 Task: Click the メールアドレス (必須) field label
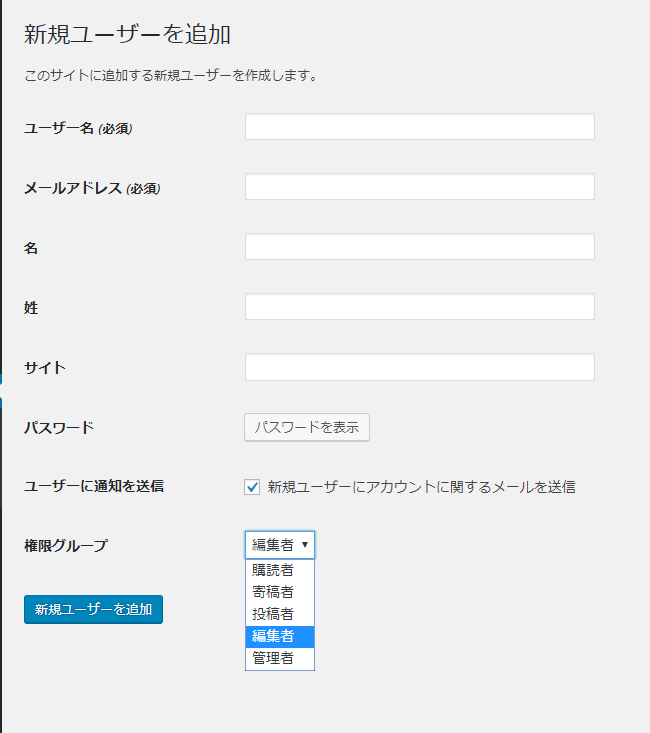point(92,188)
